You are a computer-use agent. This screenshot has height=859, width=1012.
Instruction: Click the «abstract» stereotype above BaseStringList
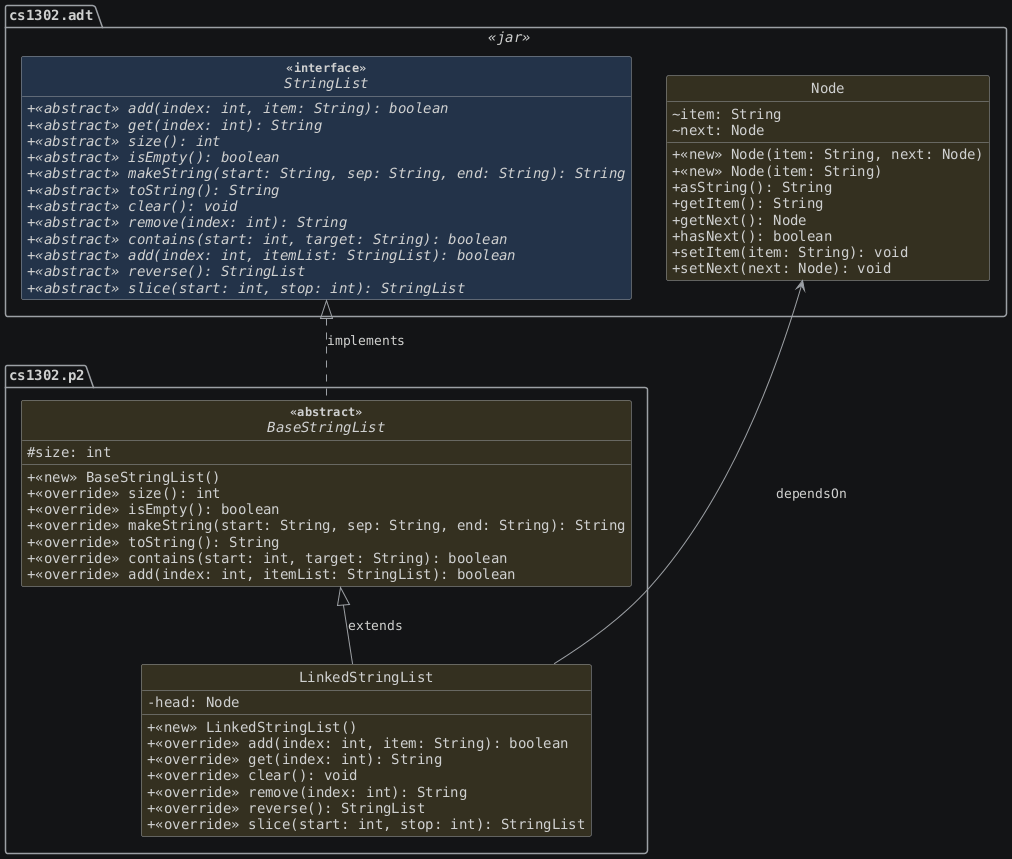pyautogui.click(x=326, y=412)
